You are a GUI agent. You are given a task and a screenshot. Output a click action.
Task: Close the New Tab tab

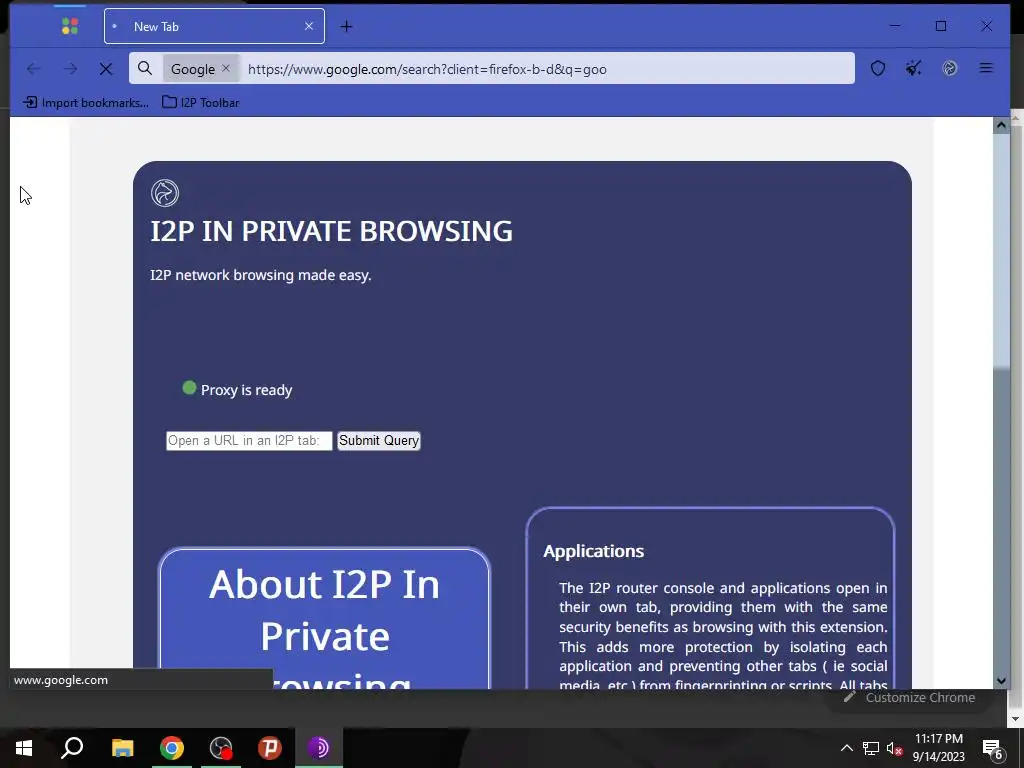(x=309, y=26)
